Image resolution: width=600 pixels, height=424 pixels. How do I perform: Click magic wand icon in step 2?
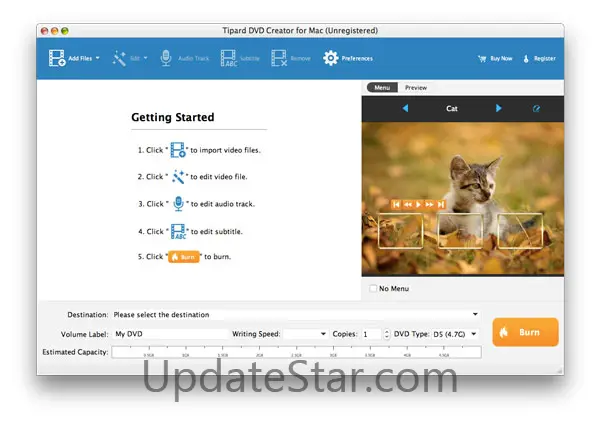(x=178, y=177)
